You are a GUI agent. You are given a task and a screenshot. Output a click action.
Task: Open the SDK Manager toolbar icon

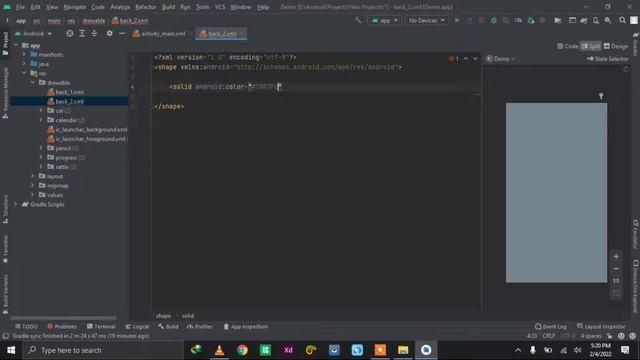click(x=608, y=20)
